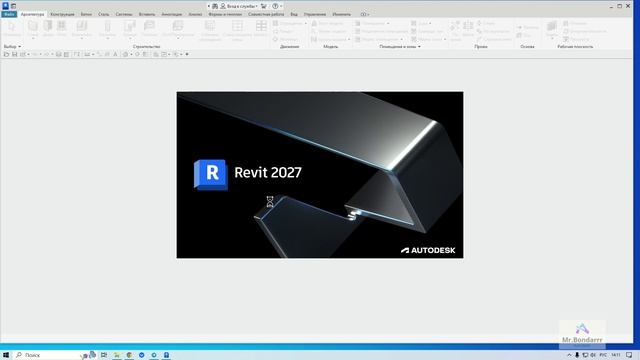
Task: Open Task View on the taskbar
Action: pyautogui.click(x=104, y=355)
